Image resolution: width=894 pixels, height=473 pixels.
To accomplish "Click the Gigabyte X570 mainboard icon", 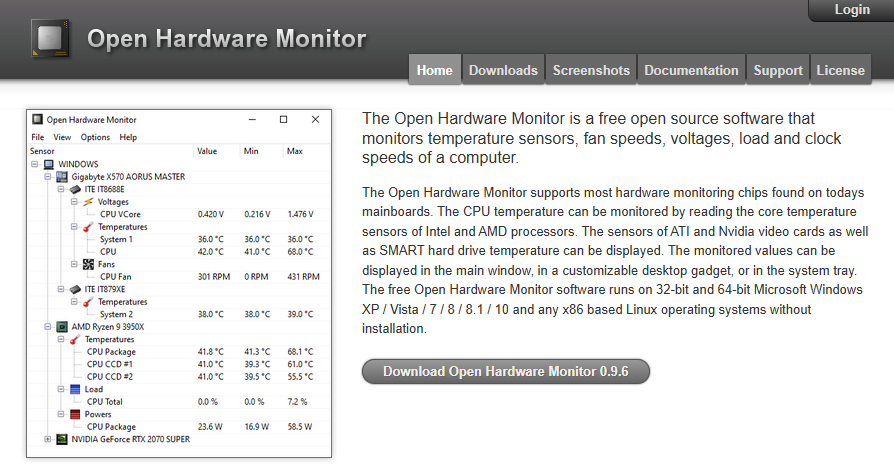I will pyautogui.click(x=62, y=177).
